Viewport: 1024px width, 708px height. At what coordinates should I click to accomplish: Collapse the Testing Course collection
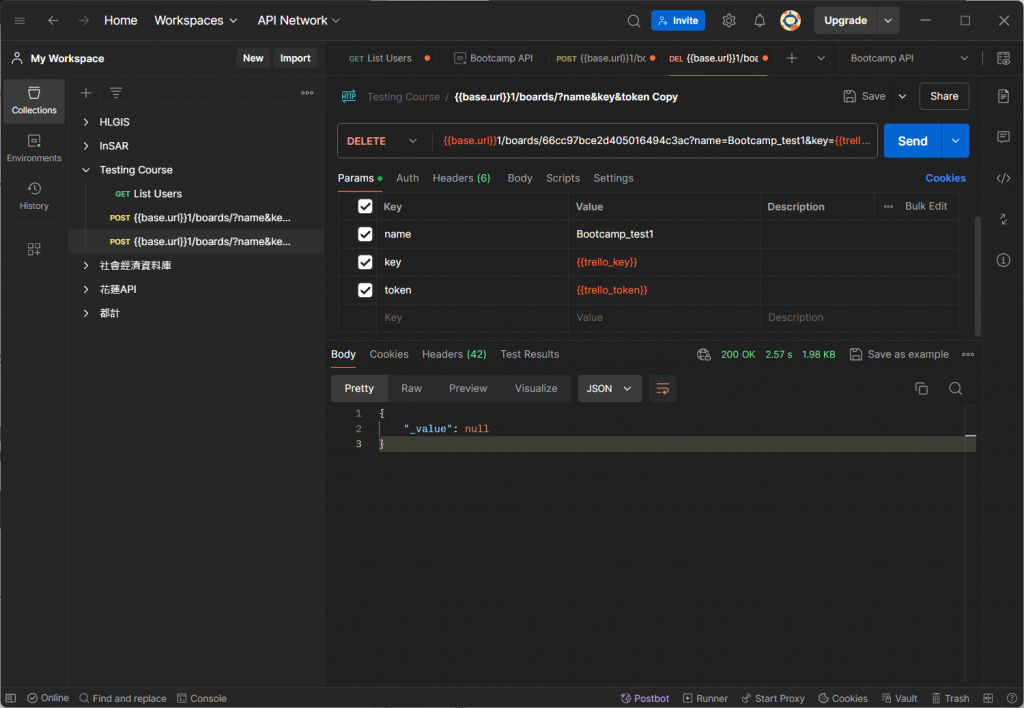tap(86, 170)
